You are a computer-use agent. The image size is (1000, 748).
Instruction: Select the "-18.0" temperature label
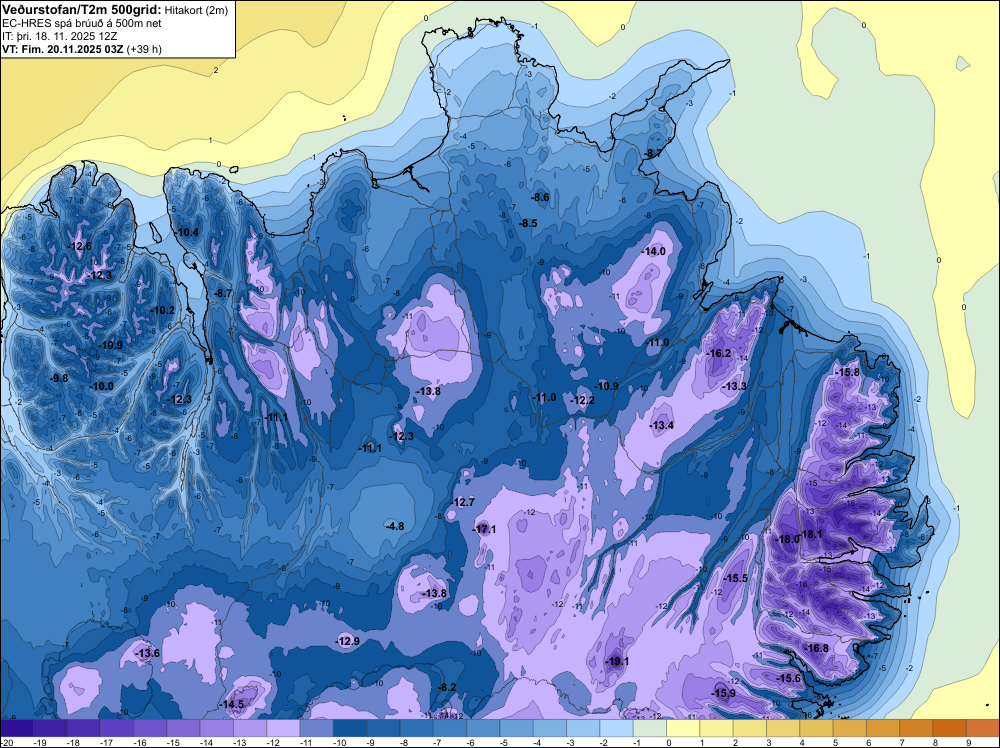pyautogui.click(x=788, y=539)
